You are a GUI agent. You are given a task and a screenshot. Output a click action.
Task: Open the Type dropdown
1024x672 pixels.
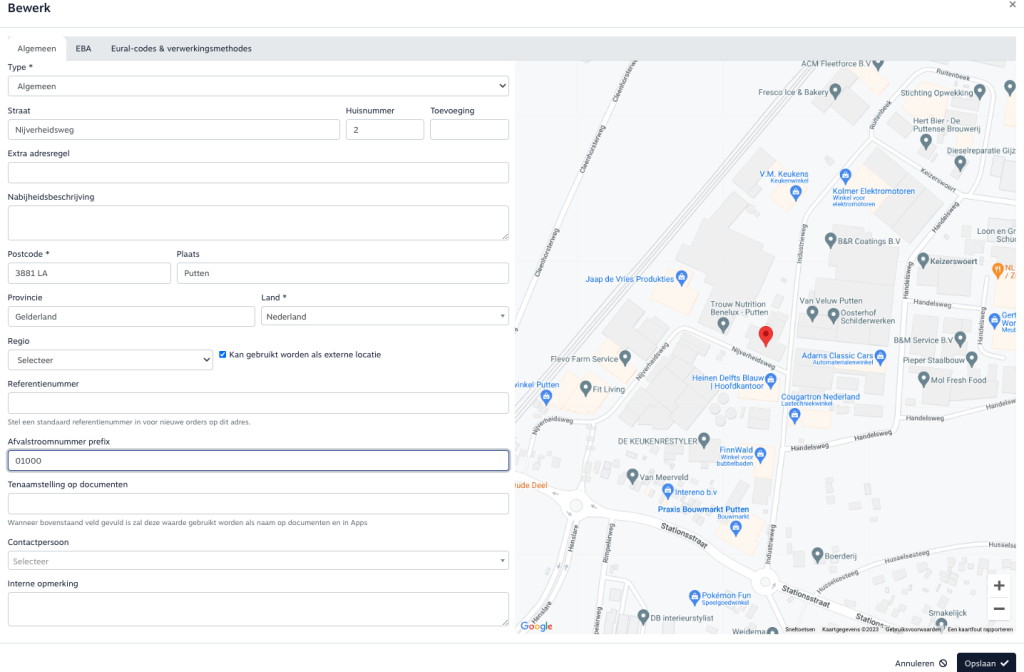(258, 87)
